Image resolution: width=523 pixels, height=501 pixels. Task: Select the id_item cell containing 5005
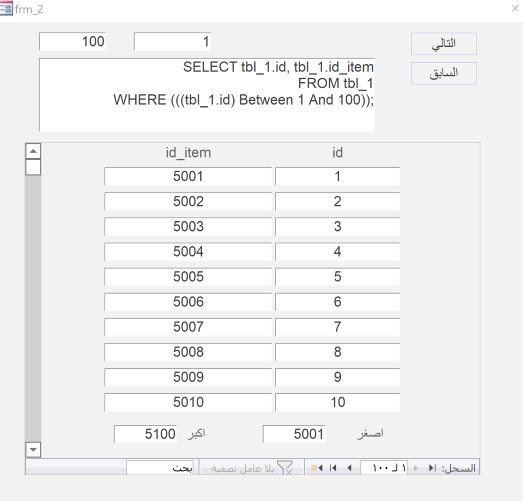(x=188, y=277)
